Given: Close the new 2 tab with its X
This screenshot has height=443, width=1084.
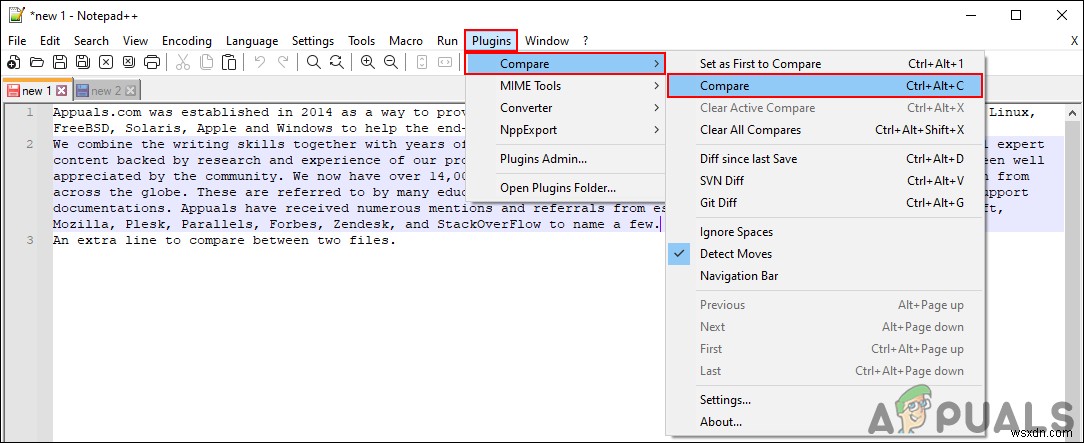Looking at the screenshot, I should click(x=131, y=91).
